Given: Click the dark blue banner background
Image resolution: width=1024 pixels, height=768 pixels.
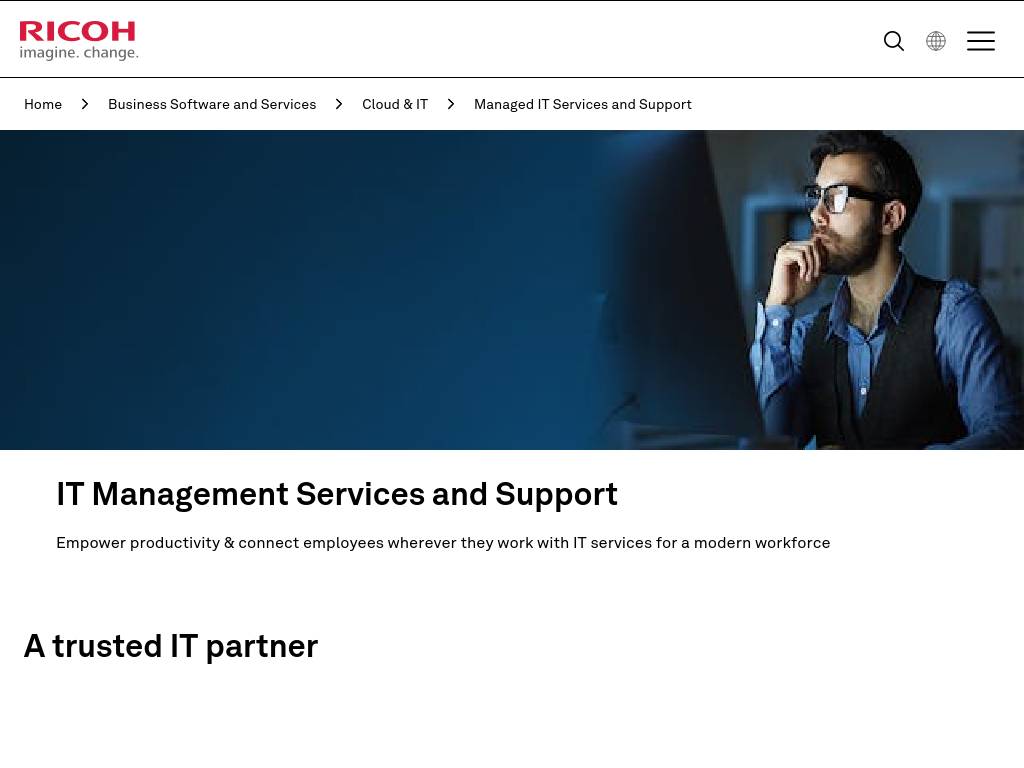Looking at the screenshot, I should click(294, 287).
